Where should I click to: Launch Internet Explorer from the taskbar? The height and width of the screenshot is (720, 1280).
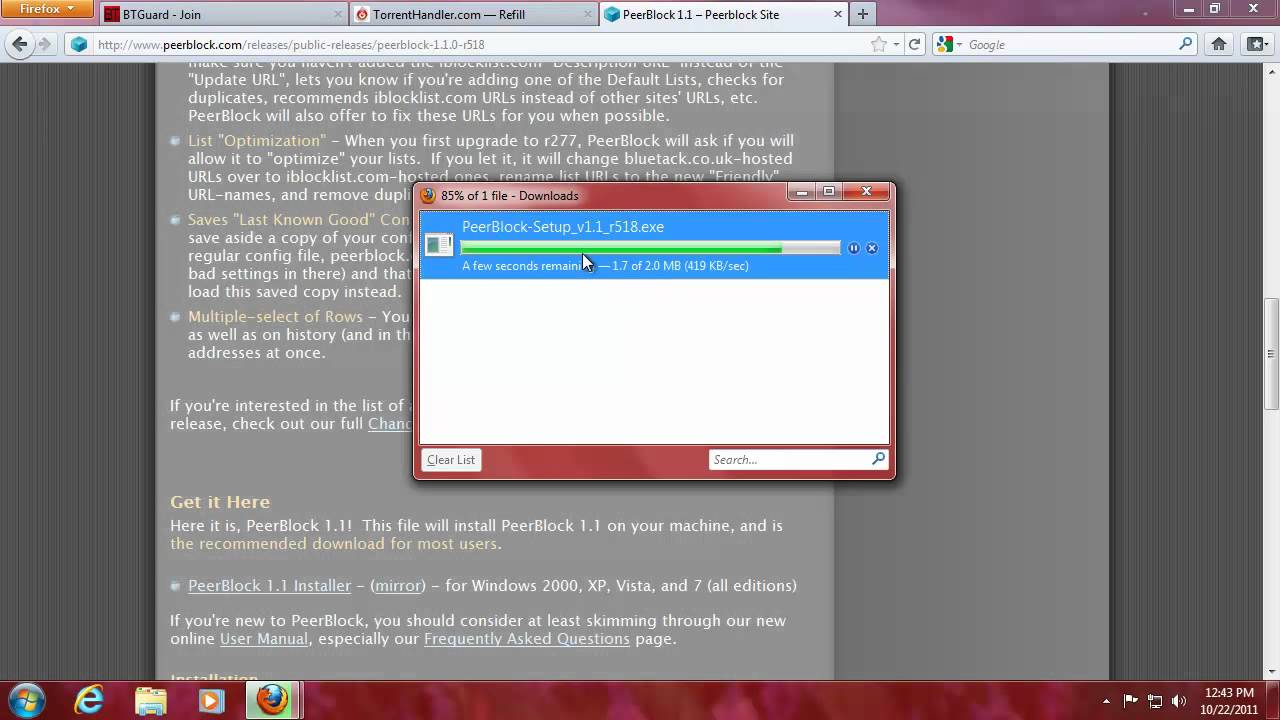click(x=89, y=700)
